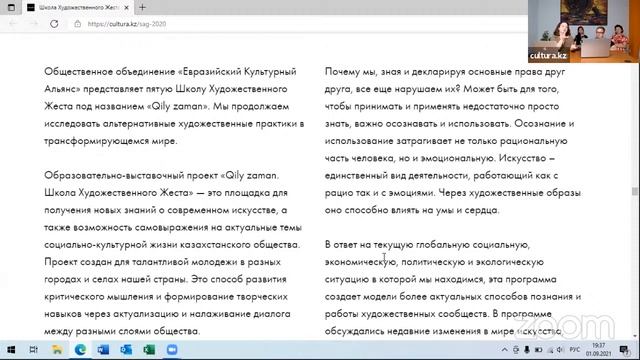Image resolution: width=640 pixels, height=360 pixels.
Task: Open the Windows Start menu
Action: click(11, 350)
